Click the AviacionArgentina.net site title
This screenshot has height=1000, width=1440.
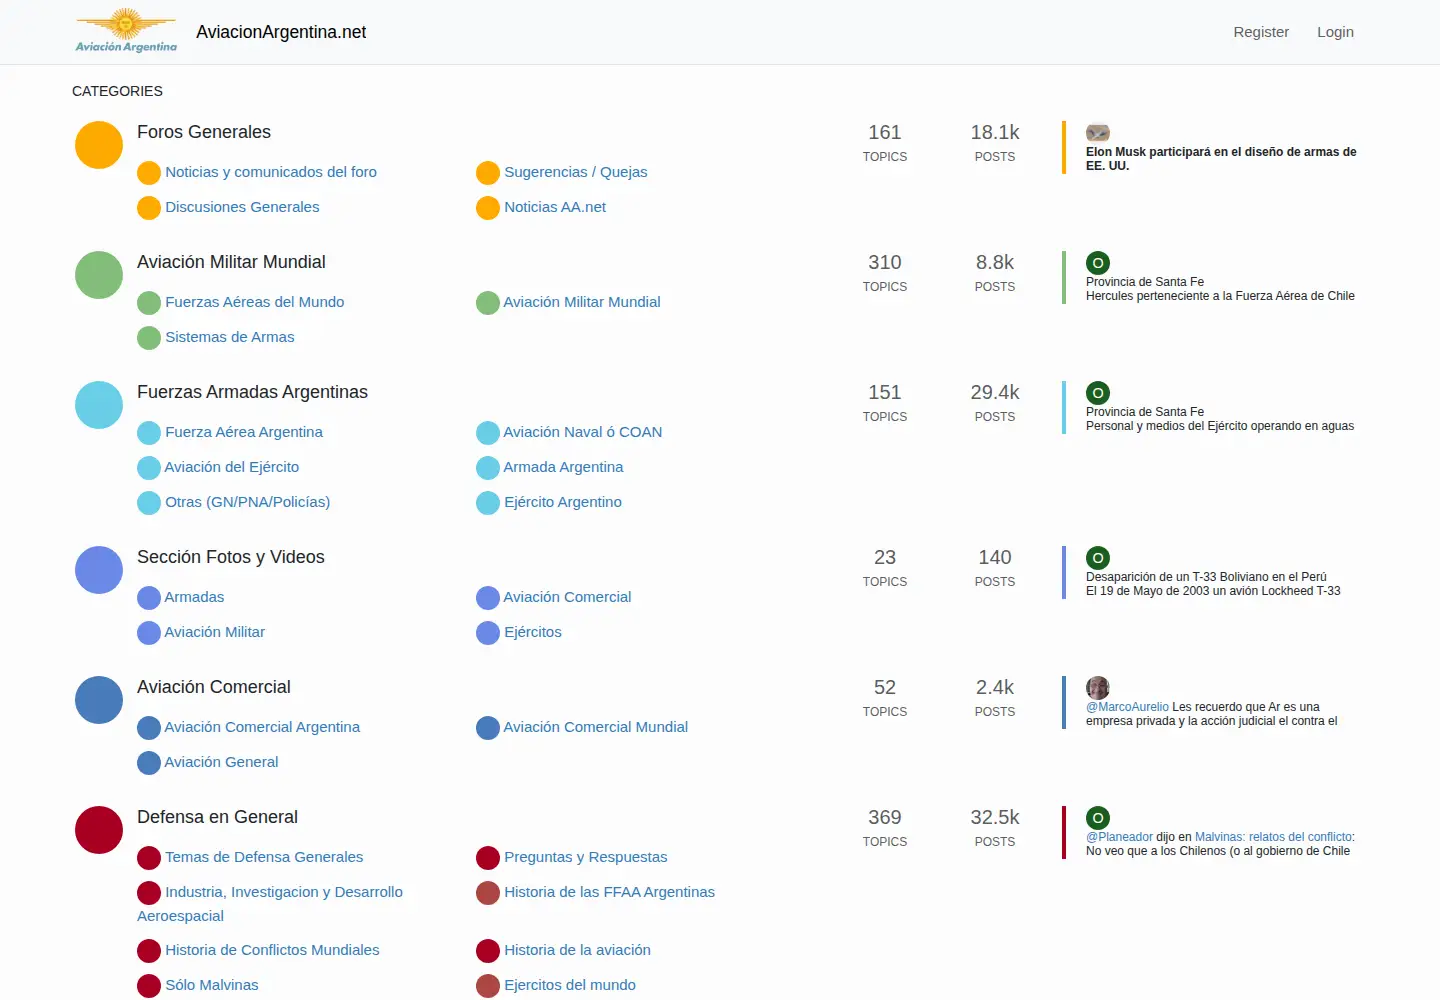(x=281, y=32)
